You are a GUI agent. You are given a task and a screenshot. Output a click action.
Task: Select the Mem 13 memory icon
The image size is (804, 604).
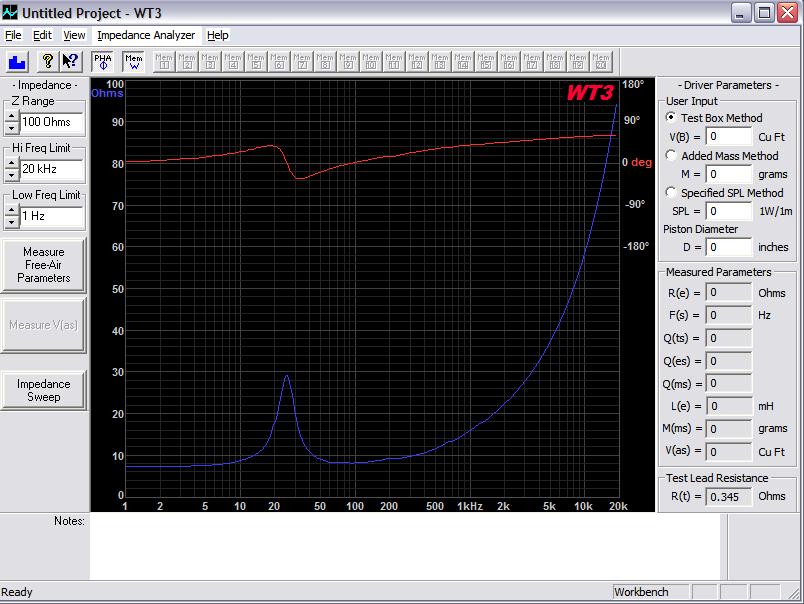coord(439,62)
